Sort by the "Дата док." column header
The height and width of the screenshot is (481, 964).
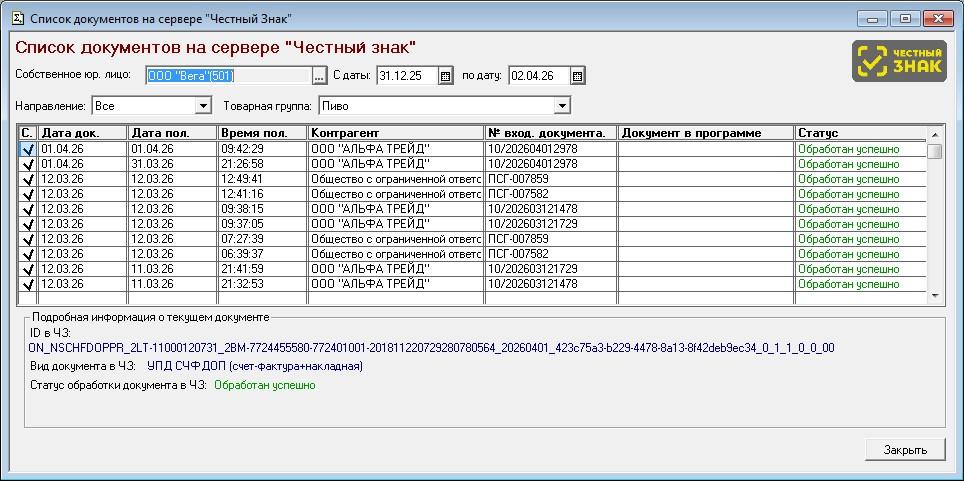83,133
